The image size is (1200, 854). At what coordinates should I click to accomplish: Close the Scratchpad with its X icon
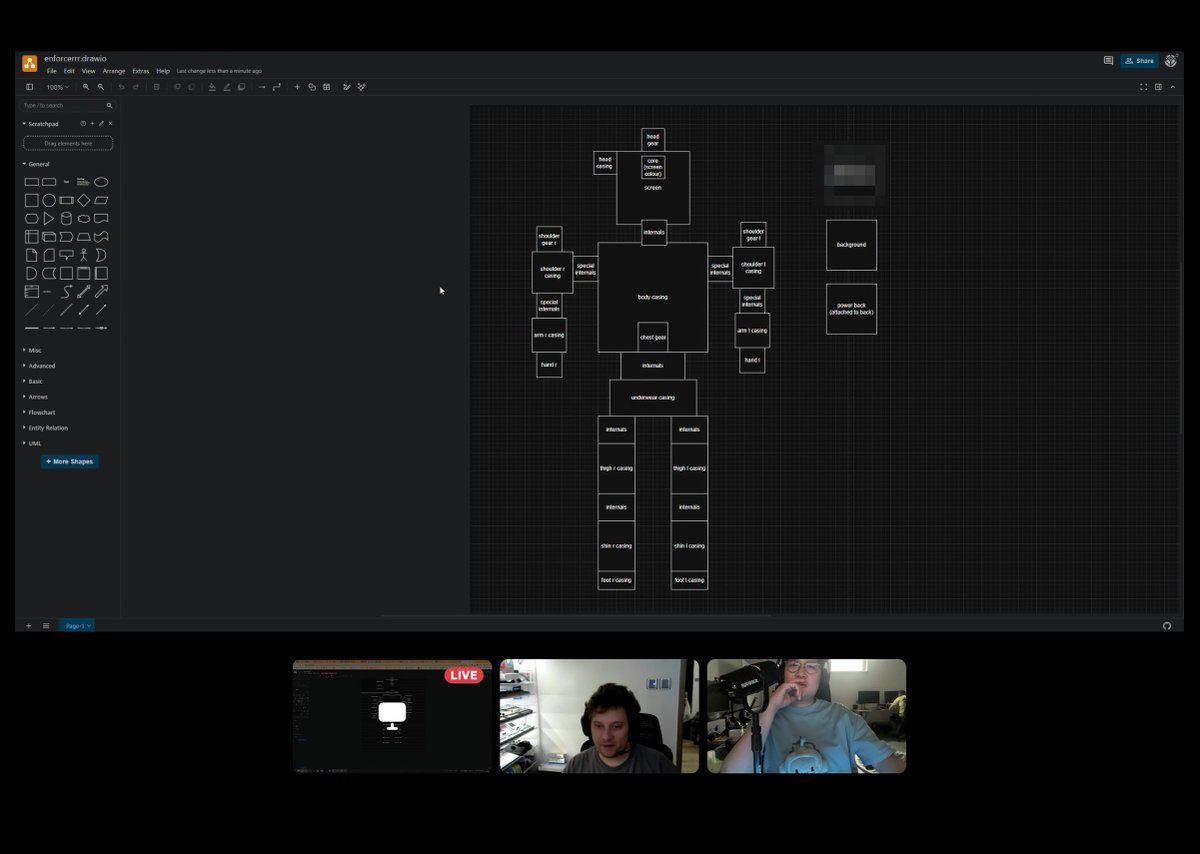click(110, 123)
